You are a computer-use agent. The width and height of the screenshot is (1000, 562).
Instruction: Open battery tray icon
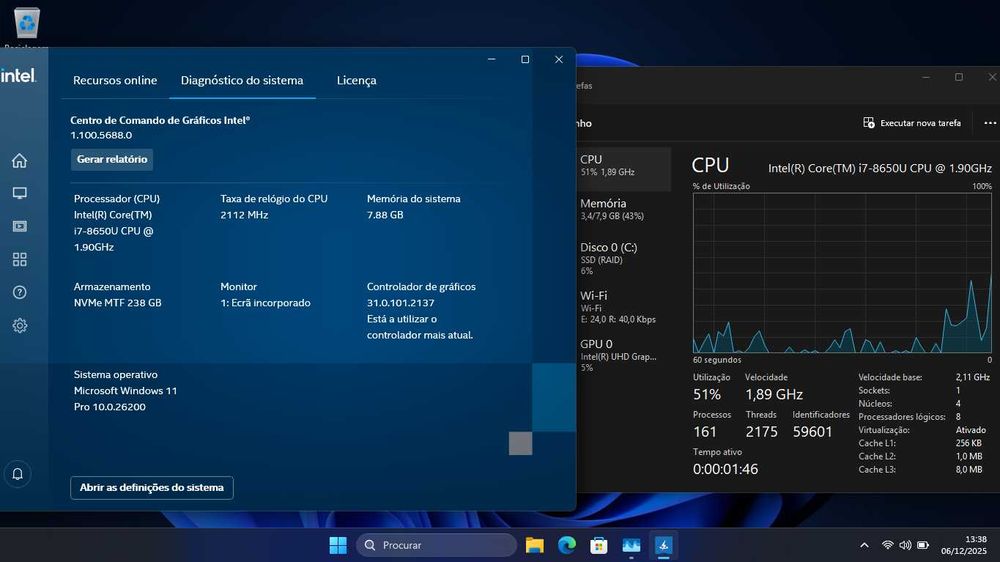click(x=923, y=545)
